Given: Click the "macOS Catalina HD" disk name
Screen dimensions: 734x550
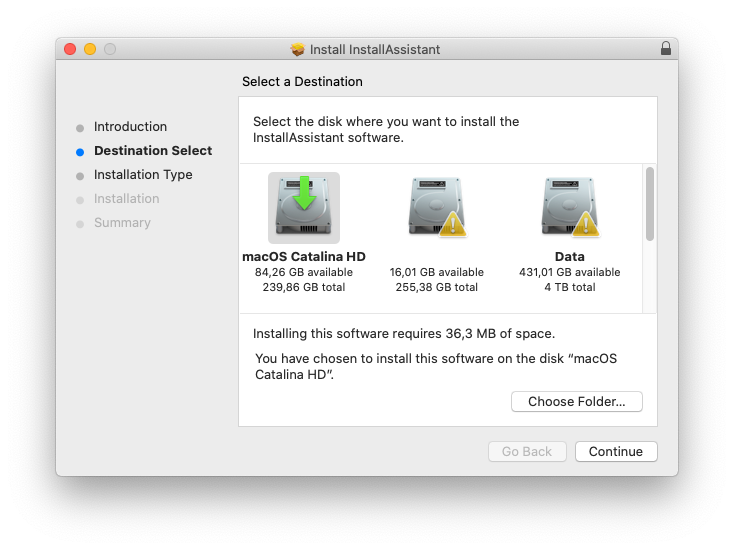Looking at the screenshot, I should tap(304, 257).
